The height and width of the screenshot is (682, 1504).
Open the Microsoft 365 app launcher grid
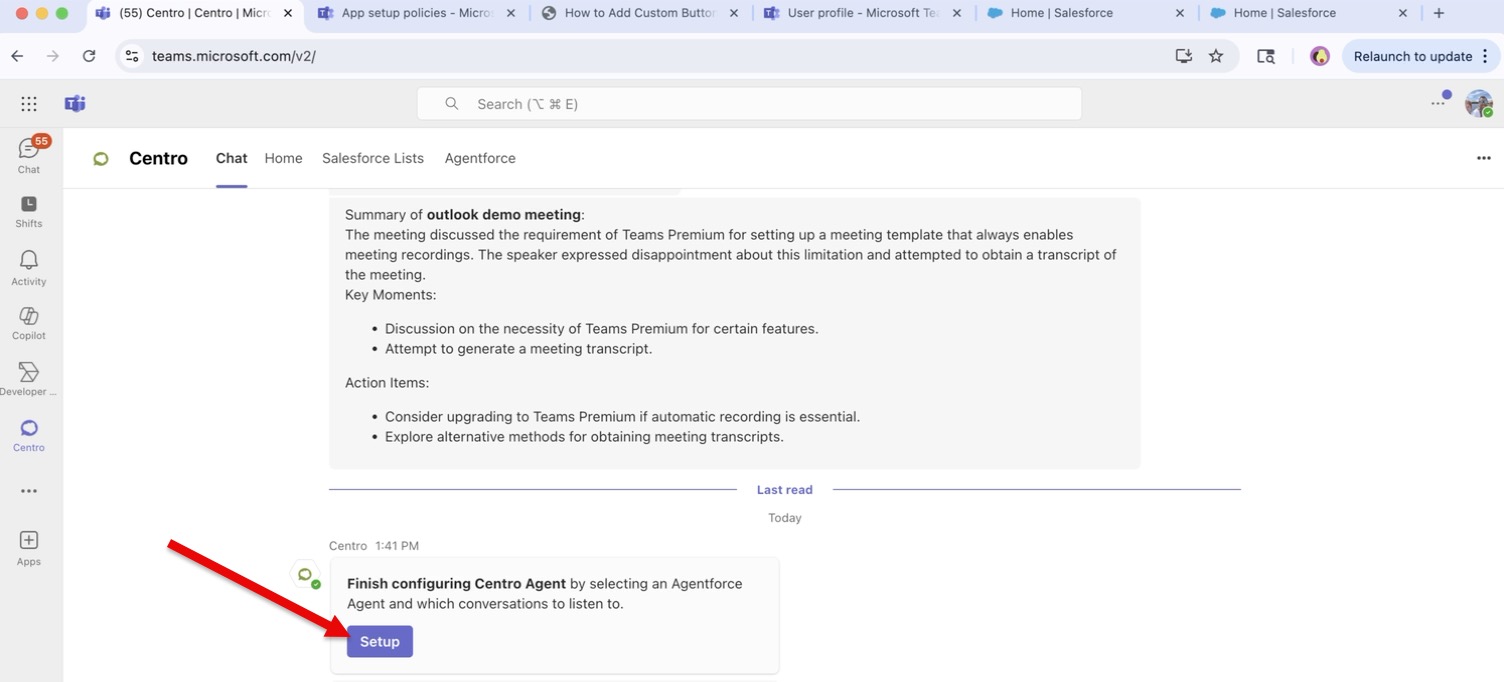29,104
